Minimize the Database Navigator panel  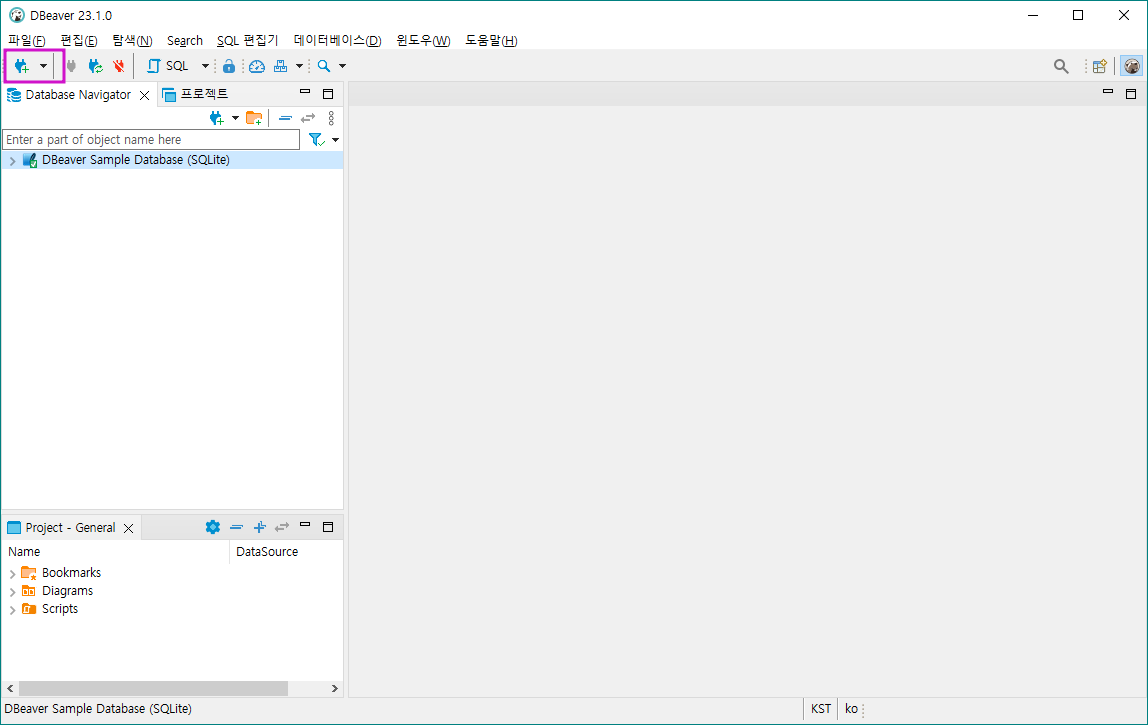click(305, 92)
